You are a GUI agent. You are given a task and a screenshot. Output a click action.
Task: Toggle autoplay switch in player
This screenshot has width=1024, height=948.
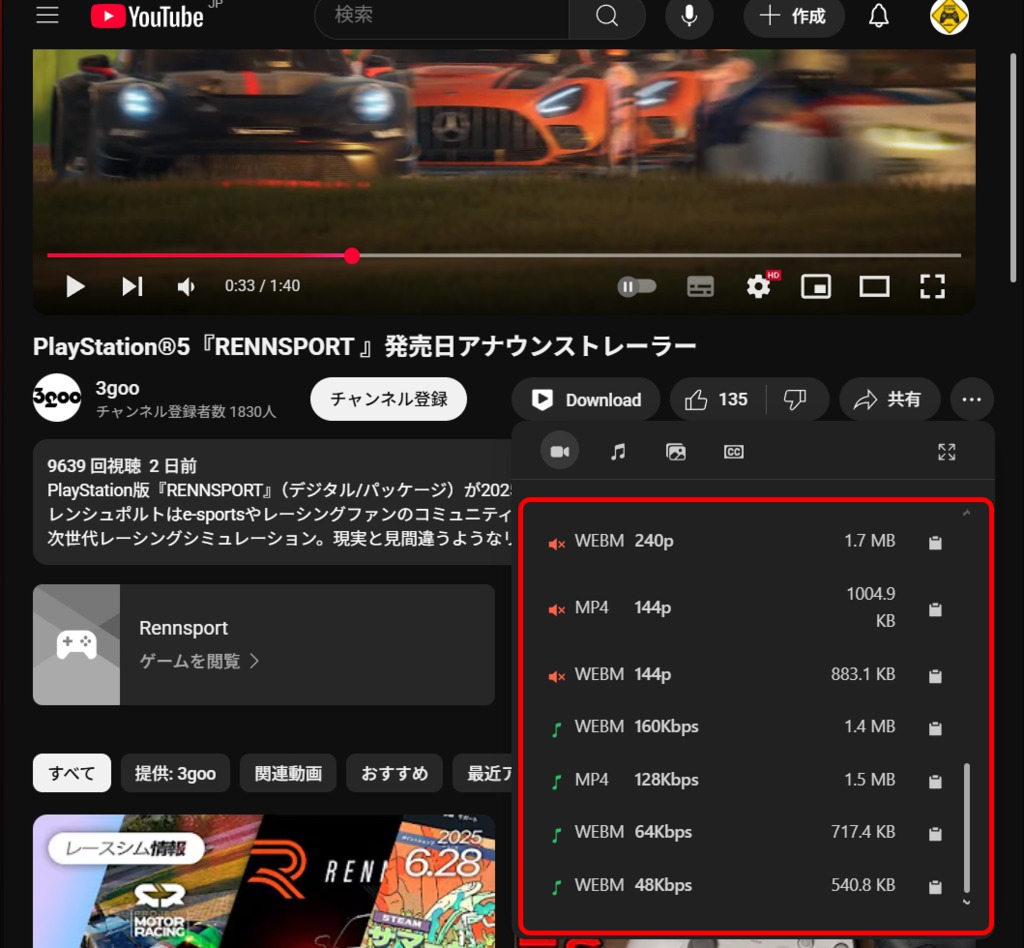pos(637,286)
